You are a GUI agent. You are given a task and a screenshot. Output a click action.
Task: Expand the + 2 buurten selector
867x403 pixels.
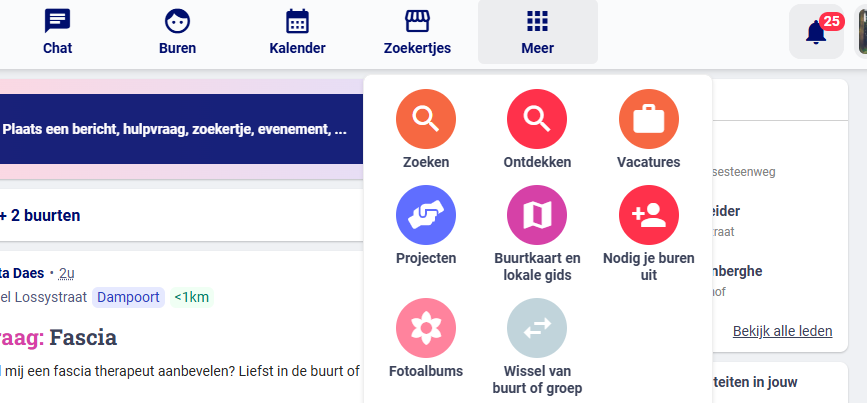click(x=40, y=215)
